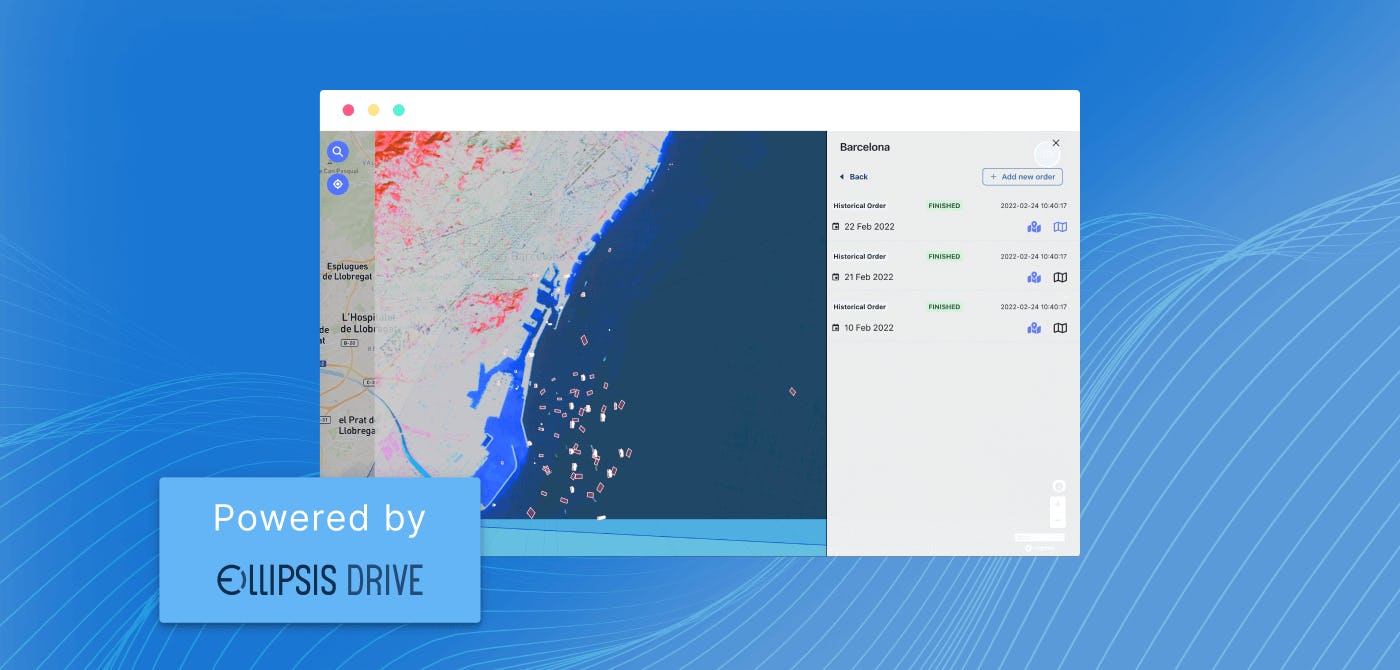Open detections map pin for 22 Feb 2022
The image size is (1400, 670).
[x=1034, y=227]
